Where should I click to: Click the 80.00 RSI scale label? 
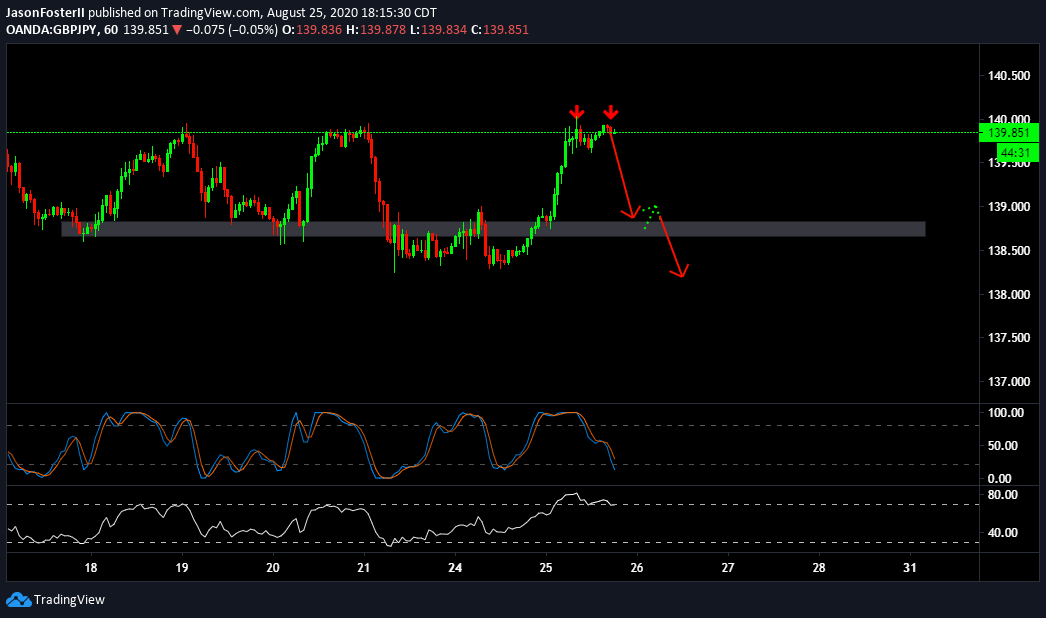[1003, 495]
